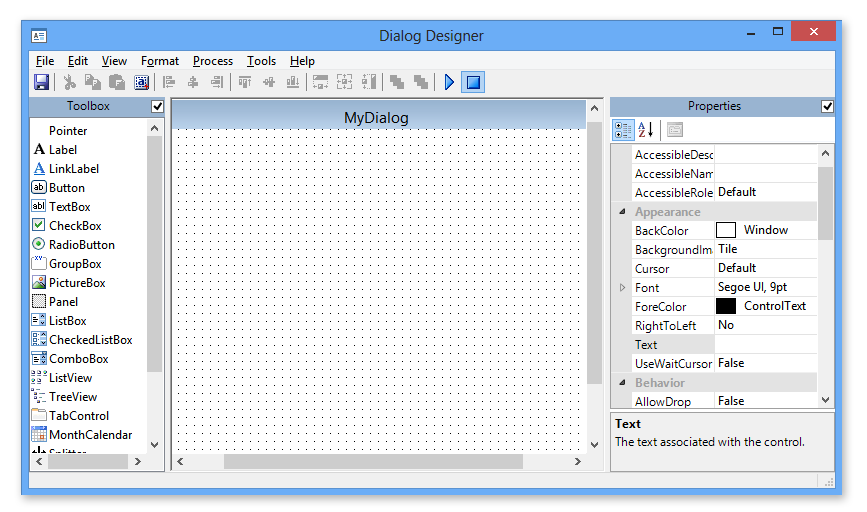Open the Process menu

pos(212,61)
